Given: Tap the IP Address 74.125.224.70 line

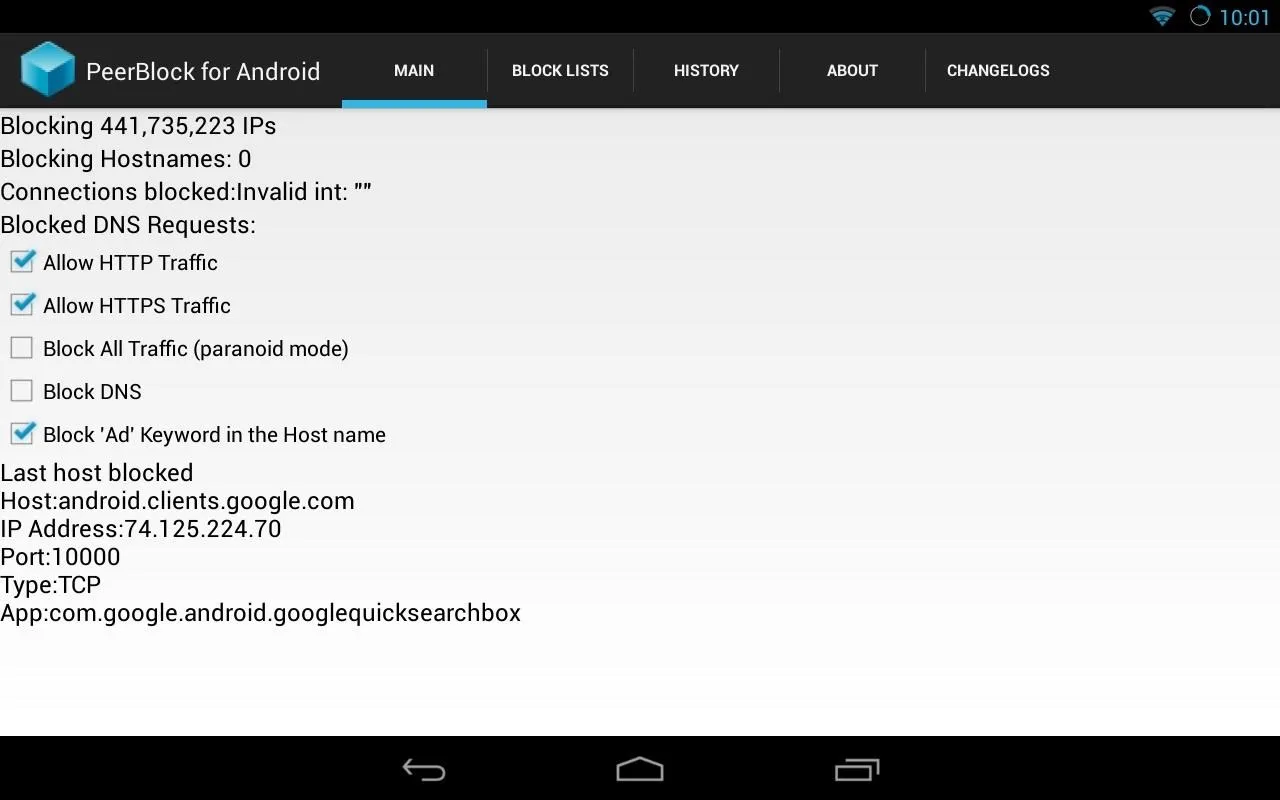Looking at the screenshot, I should click(141, 529).
